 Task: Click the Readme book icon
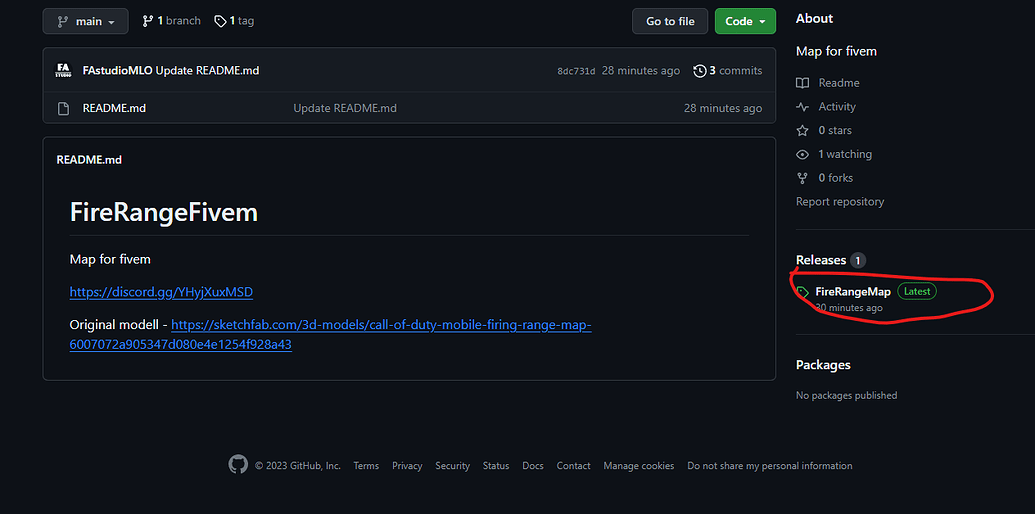pyautogui.click(x=803, y=83)
